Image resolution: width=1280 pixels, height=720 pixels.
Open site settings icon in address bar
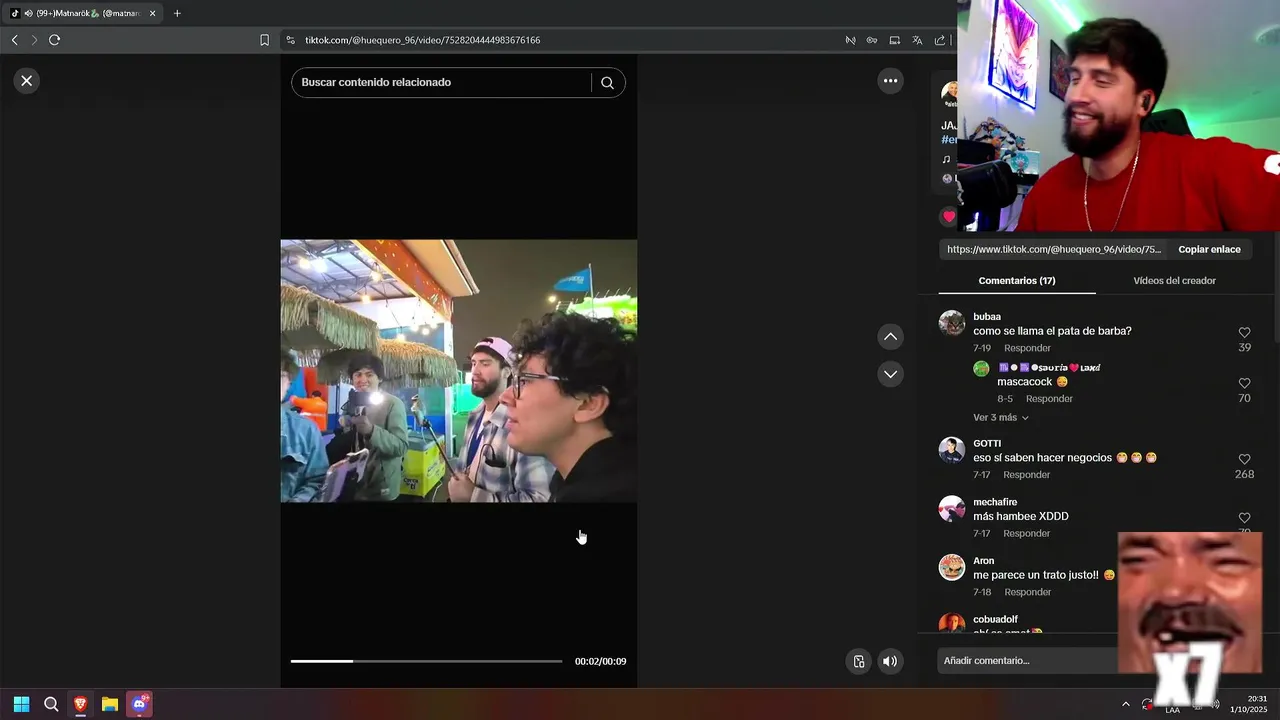(290, 40)
